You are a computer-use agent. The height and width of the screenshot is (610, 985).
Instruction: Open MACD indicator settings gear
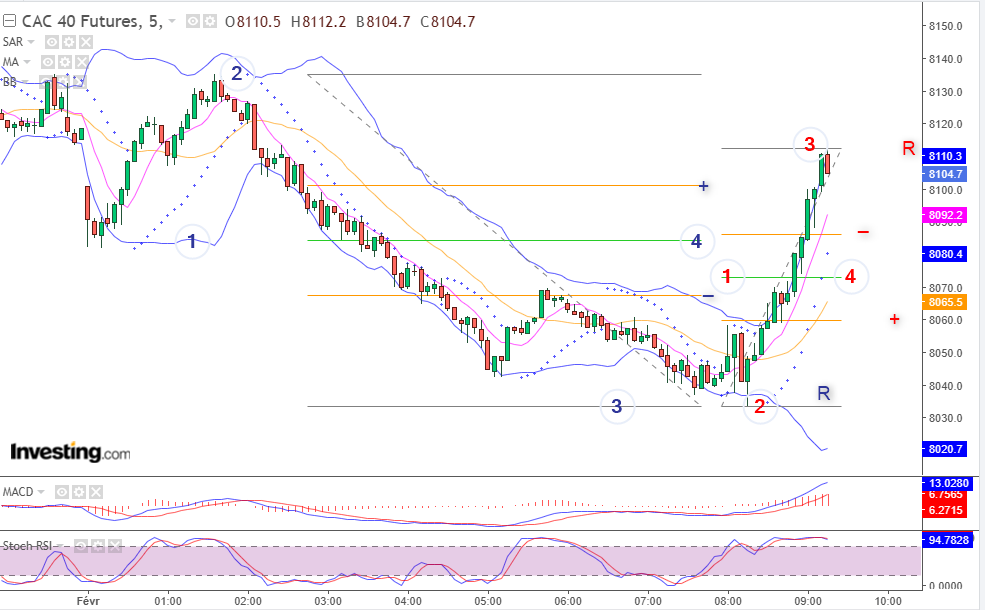[x=79, y=492]
